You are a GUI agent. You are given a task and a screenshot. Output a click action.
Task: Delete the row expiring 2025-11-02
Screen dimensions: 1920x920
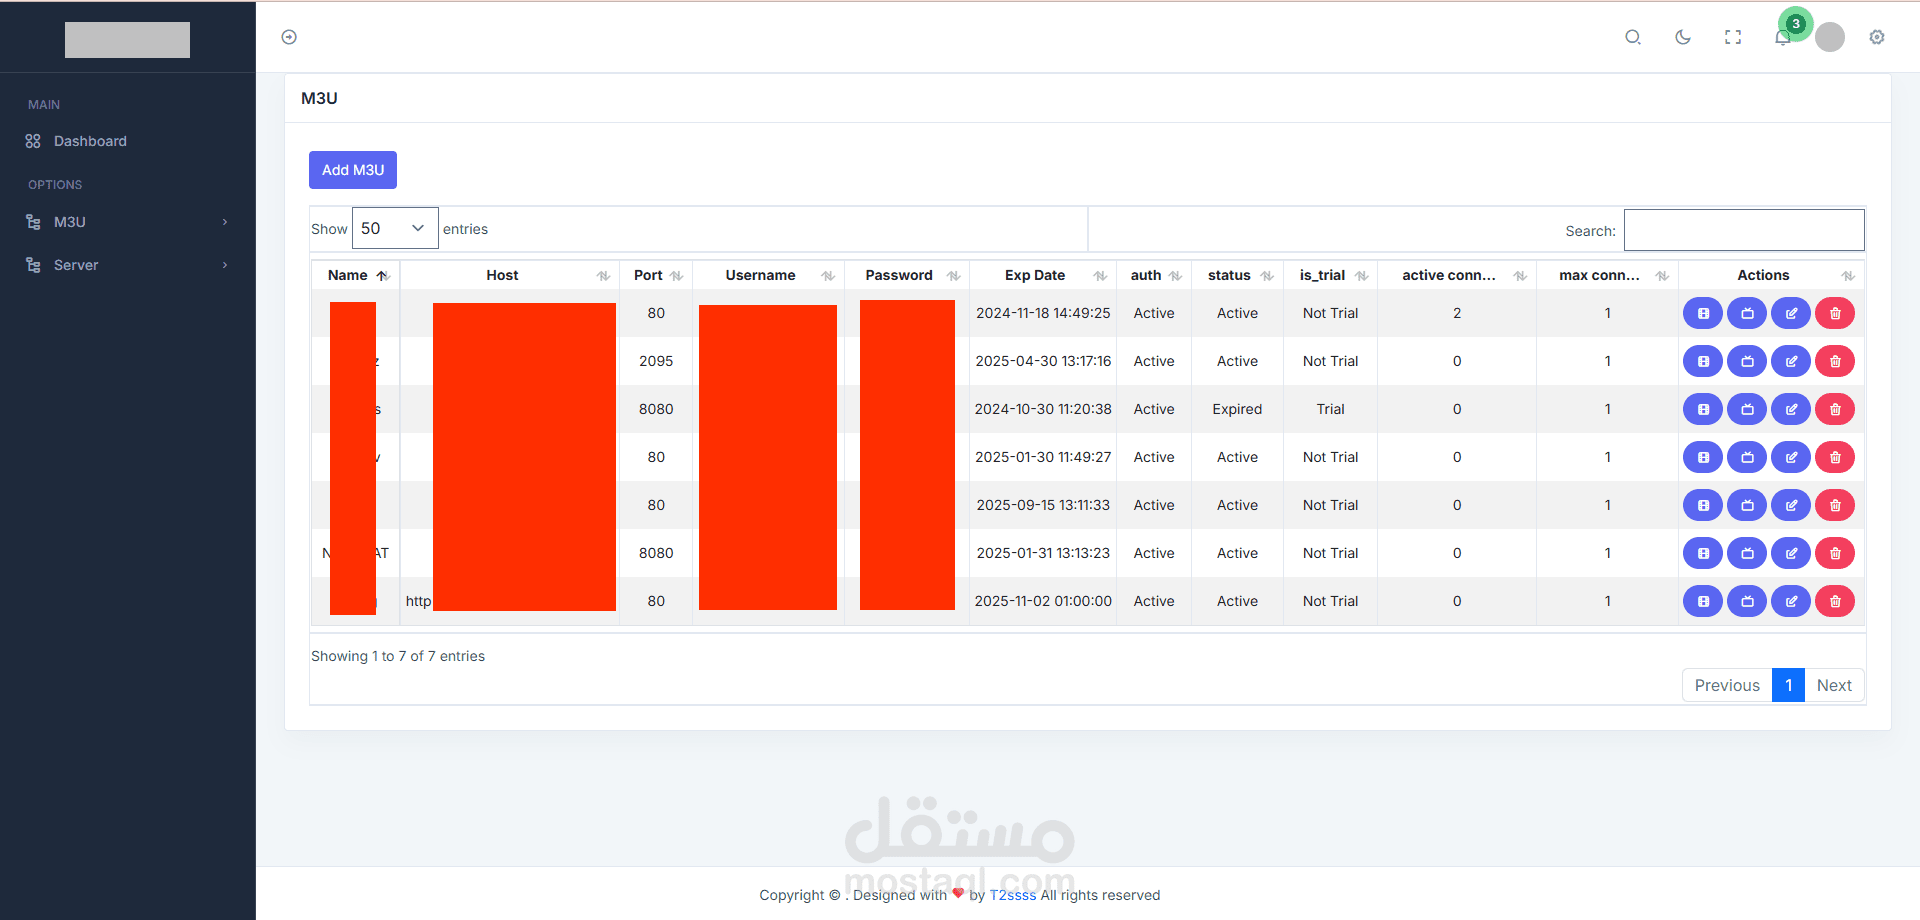coord(1835,601)
